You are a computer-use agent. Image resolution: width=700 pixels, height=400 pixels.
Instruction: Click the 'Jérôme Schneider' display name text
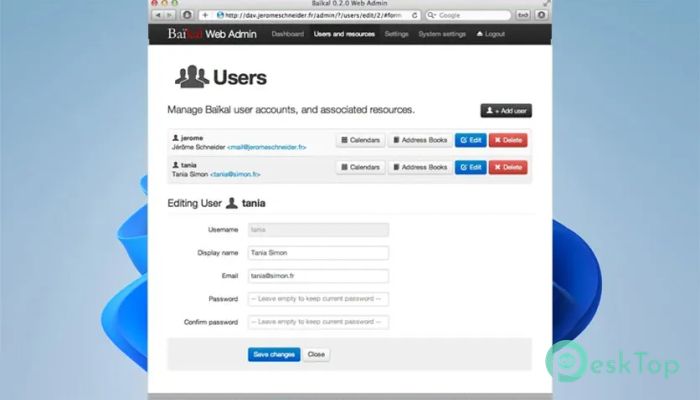[199, 147]
